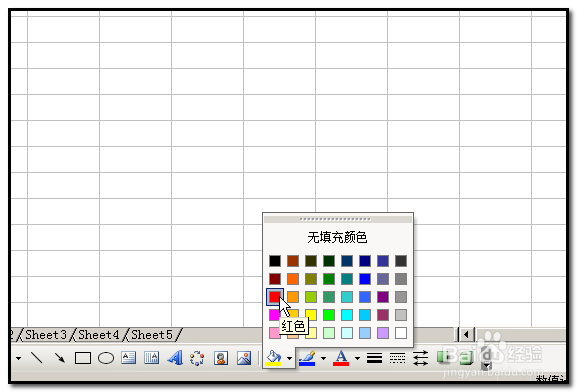
Task: Pick the magenta pink fill swatch
Action: [x=274, y=315]
